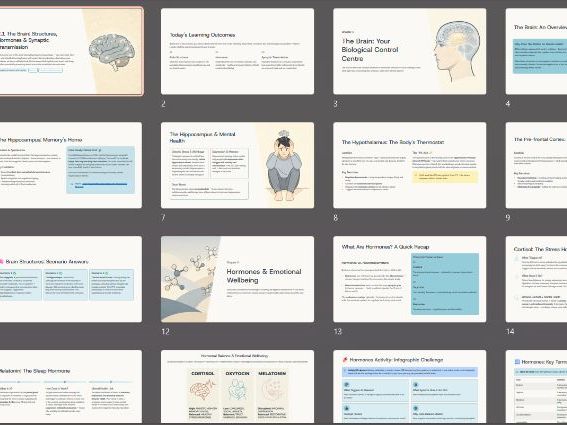Click the slide number 9 label
Viewport: 567px width, 425px height.
coord(508,218)
